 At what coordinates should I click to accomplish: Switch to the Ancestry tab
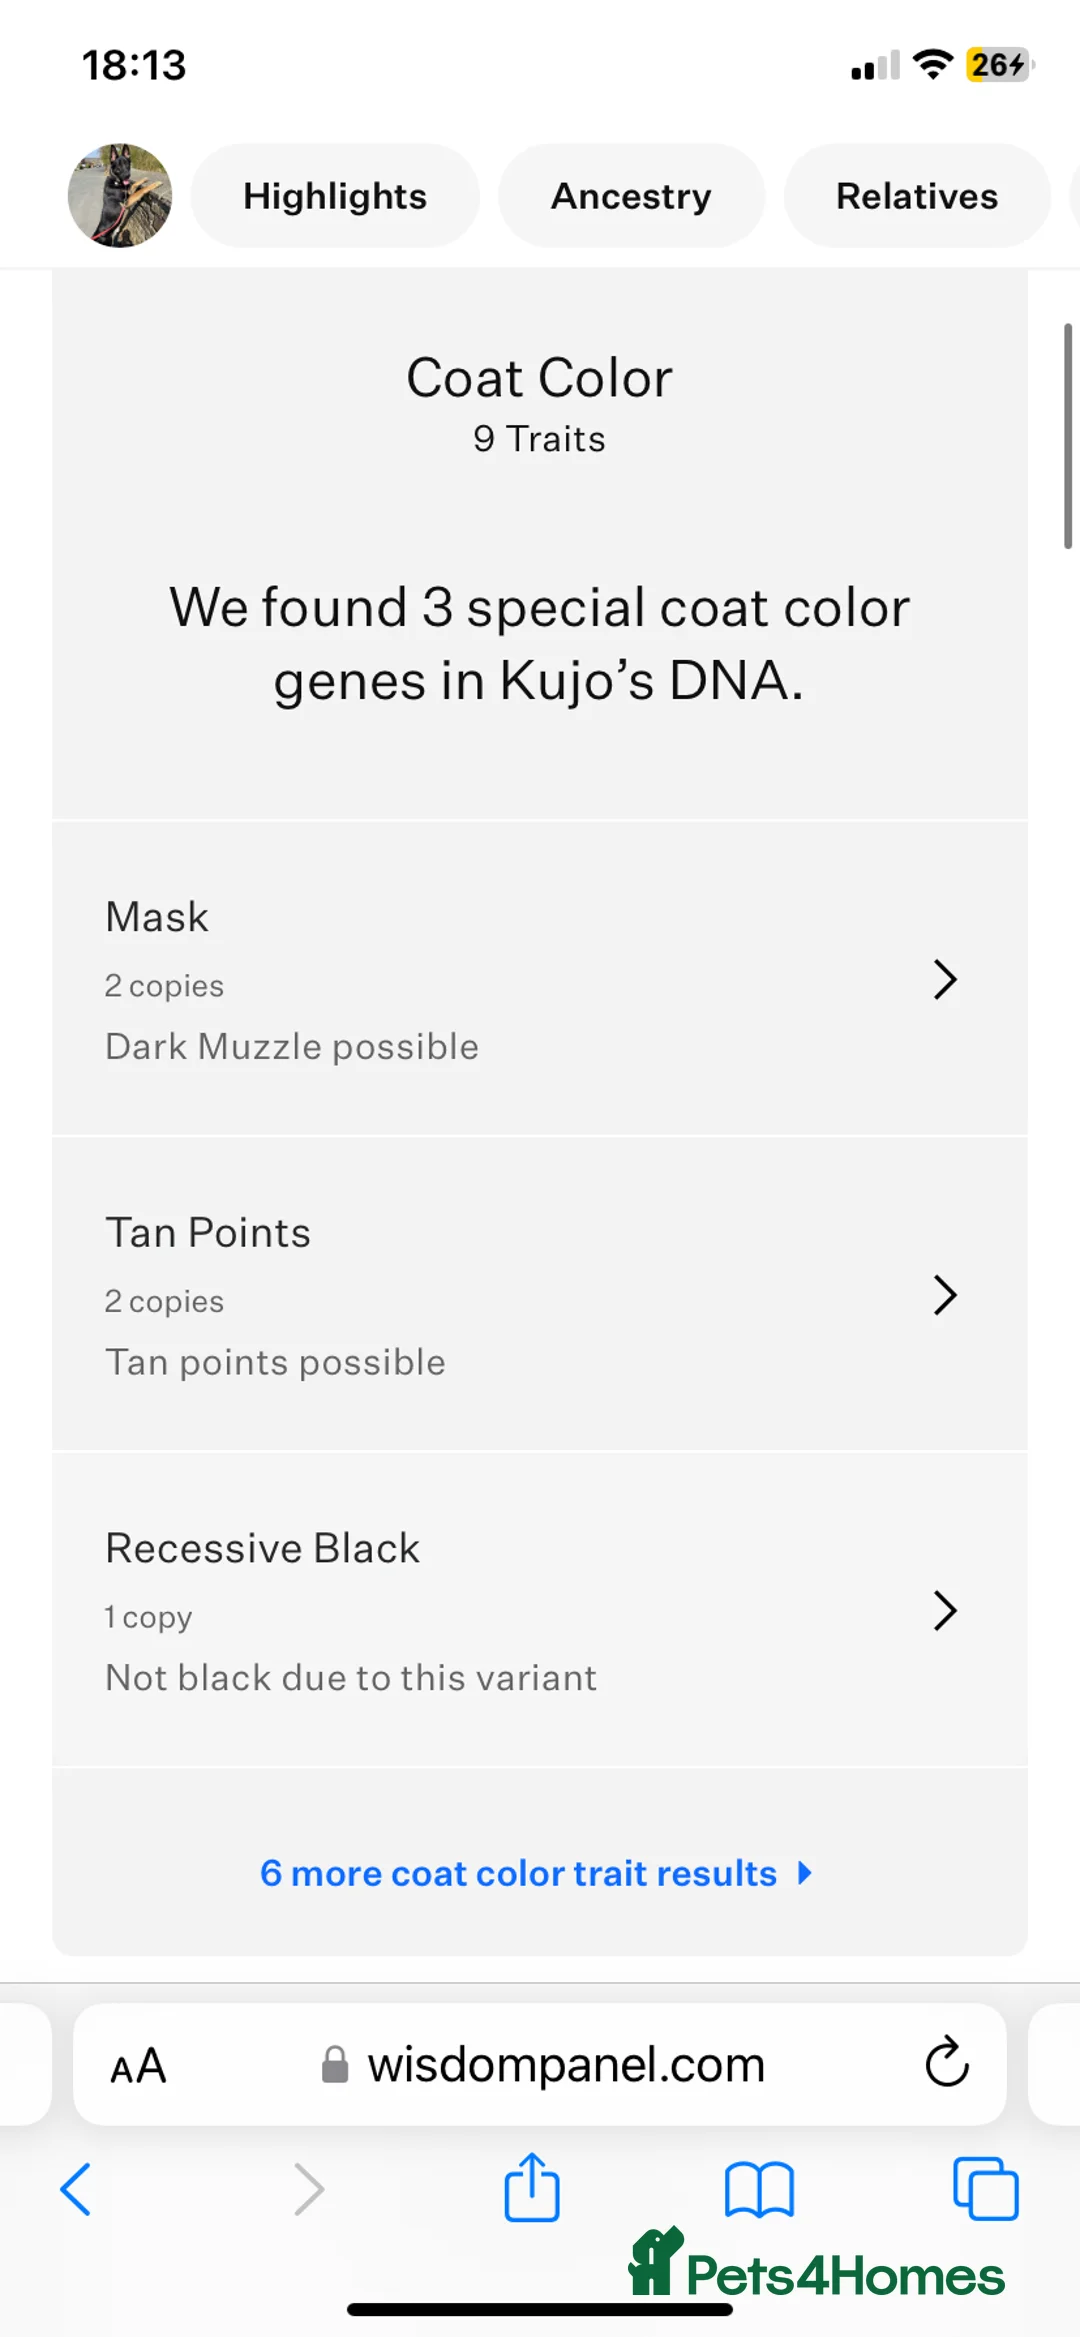coord(631,196)
